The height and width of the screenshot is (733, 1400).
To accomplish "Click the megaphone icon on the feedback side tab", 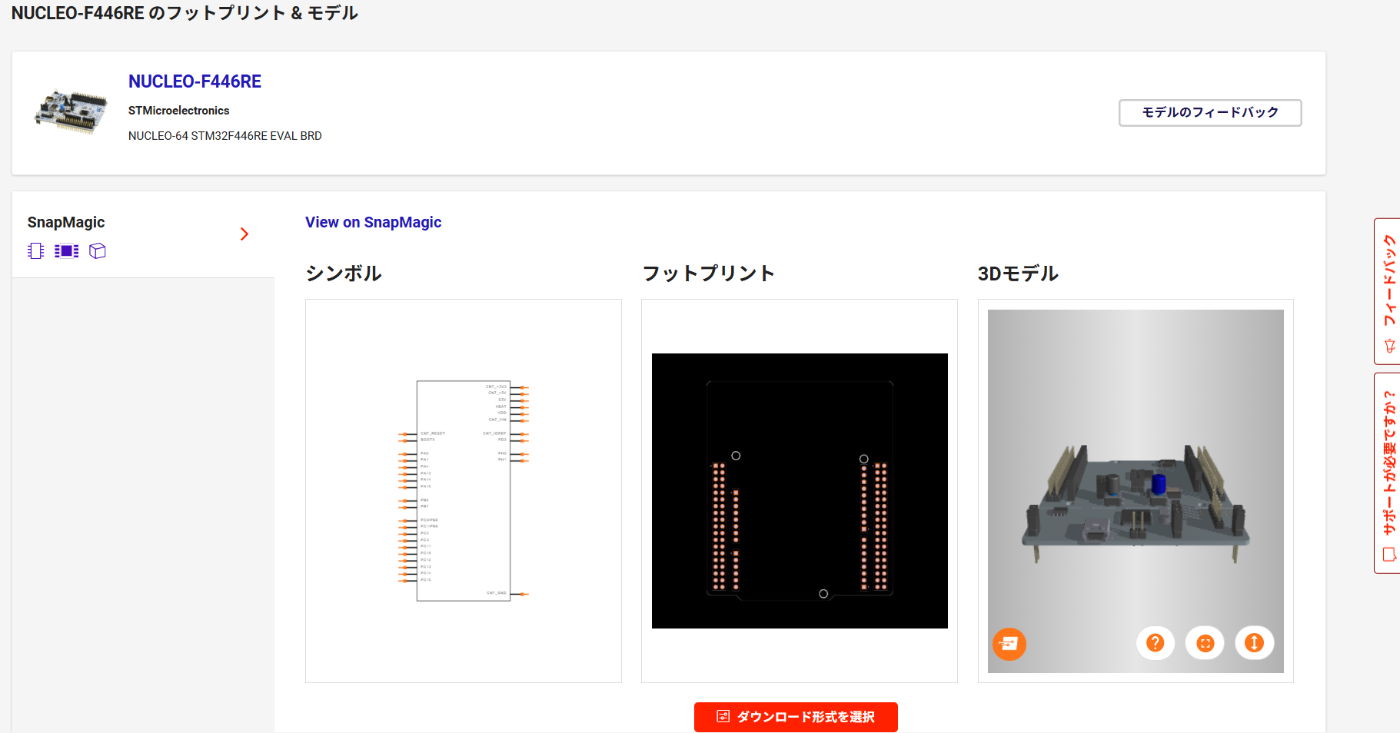I will pos(1388,346).
